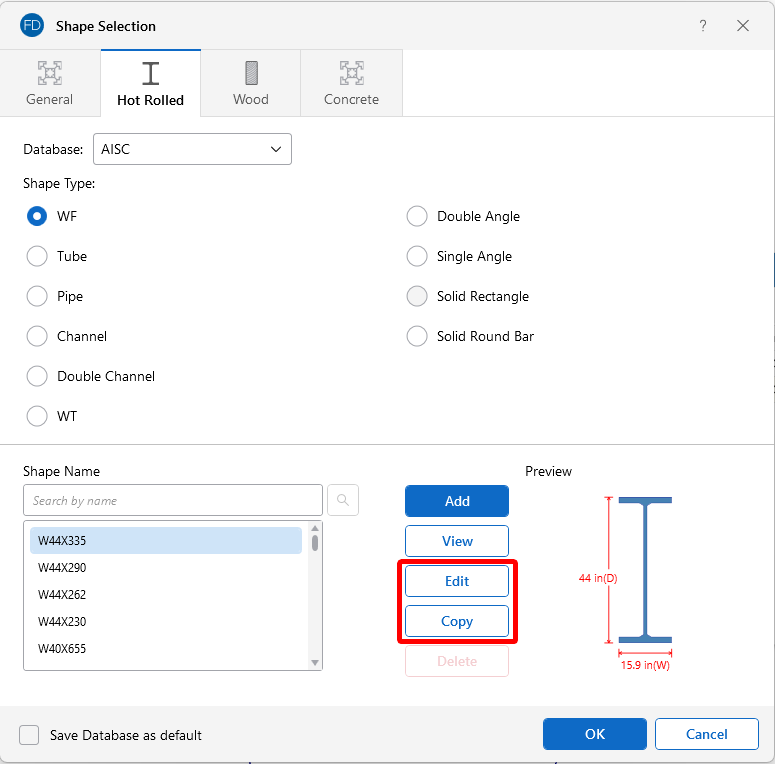Enable Save Database as default checkbox
Screen dimensions: 775x764
click(30, 735)
